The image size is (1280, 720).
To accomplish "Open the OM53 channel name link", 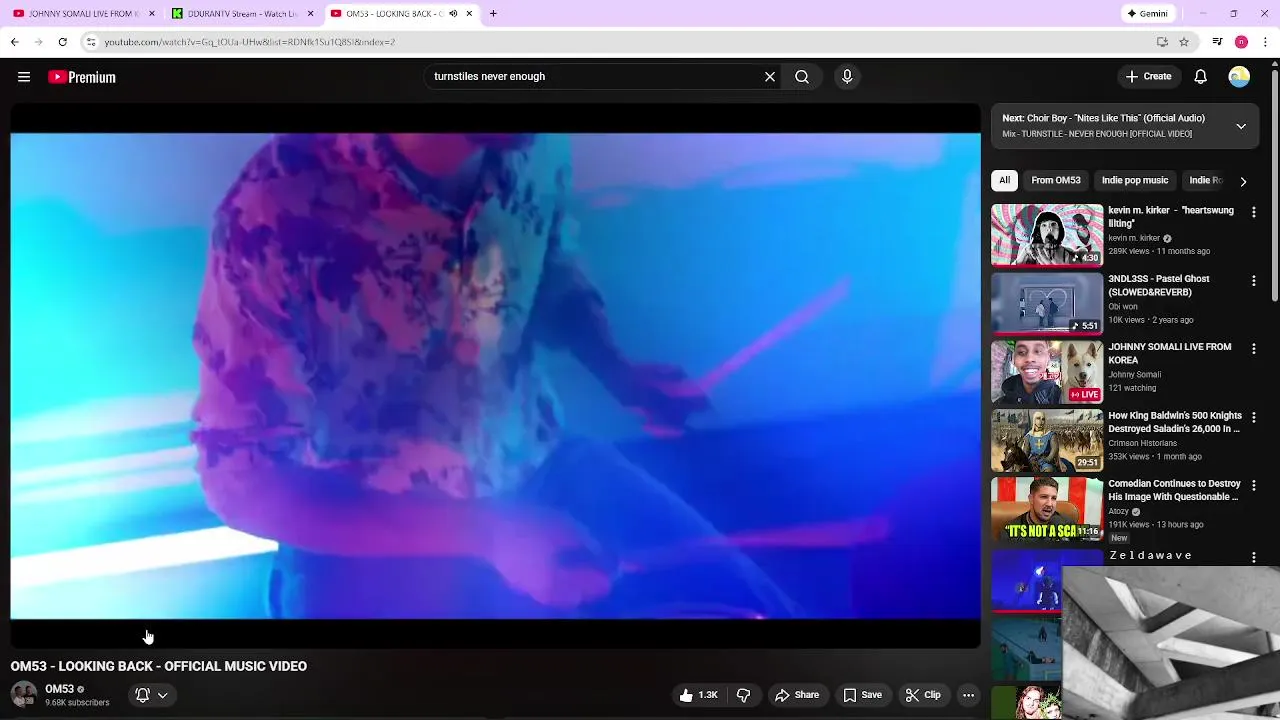I will [59, 689].
